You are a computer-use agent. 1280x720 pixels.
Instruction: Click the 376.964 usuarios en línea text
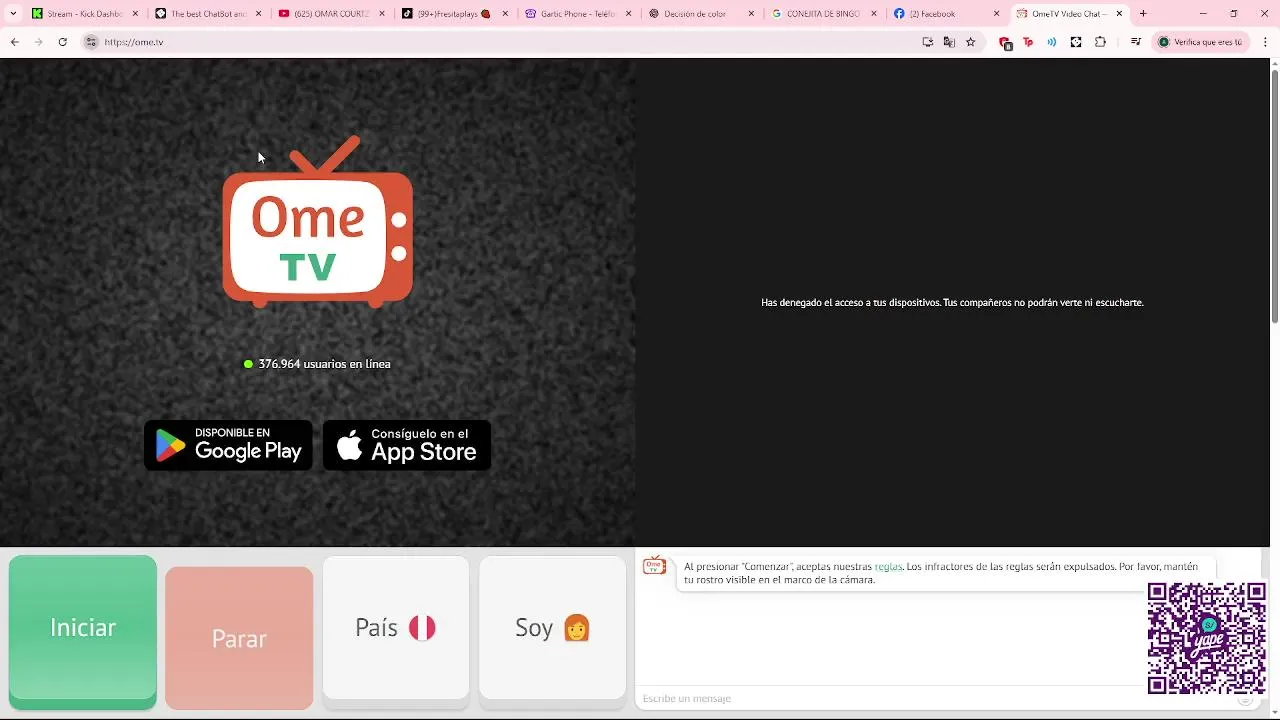(x=324, y=364)
